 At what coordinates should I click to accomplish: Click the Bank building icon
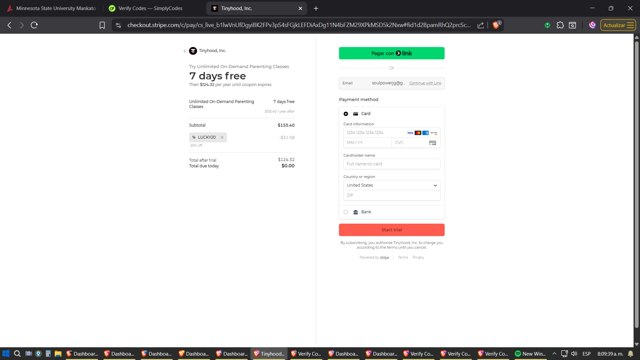356,212
